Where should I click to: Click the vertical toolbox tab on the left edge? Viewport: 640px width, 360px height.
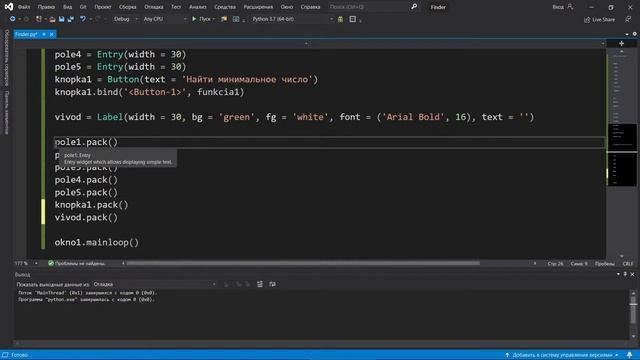(6, 113)
